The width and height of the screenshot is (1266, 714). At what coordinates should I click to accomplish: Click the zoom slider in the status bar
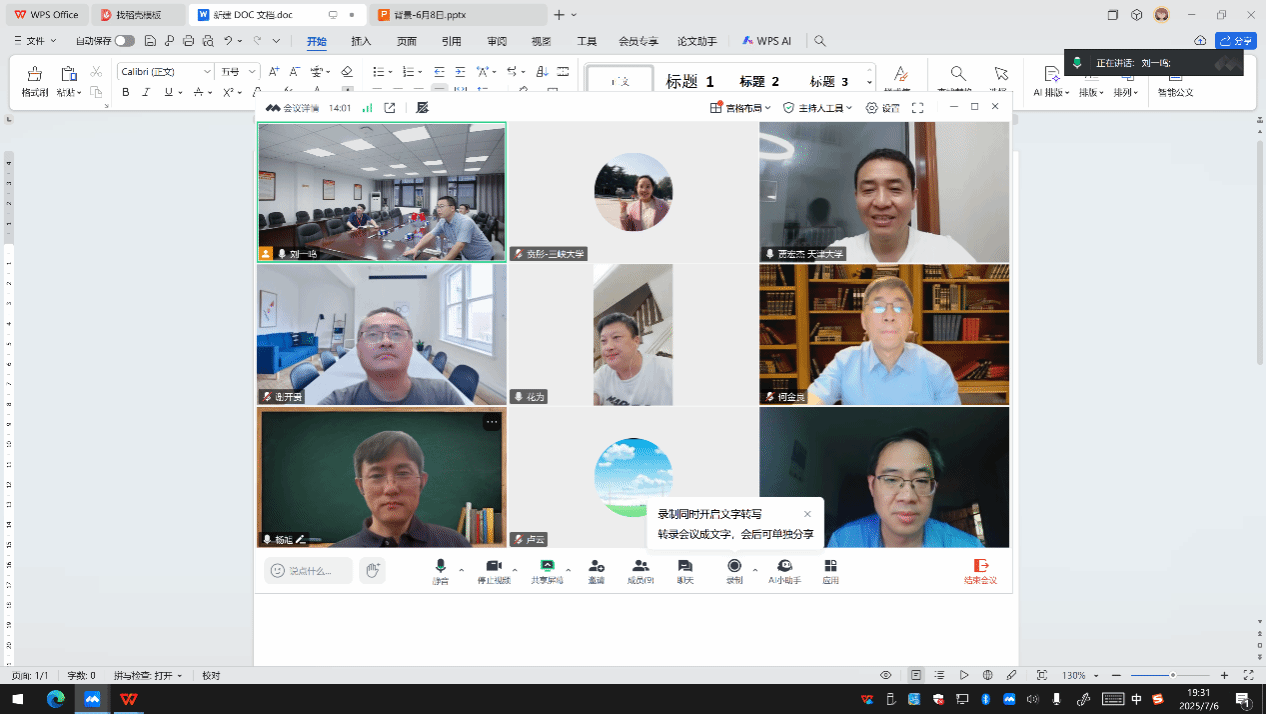[1172, 676]
